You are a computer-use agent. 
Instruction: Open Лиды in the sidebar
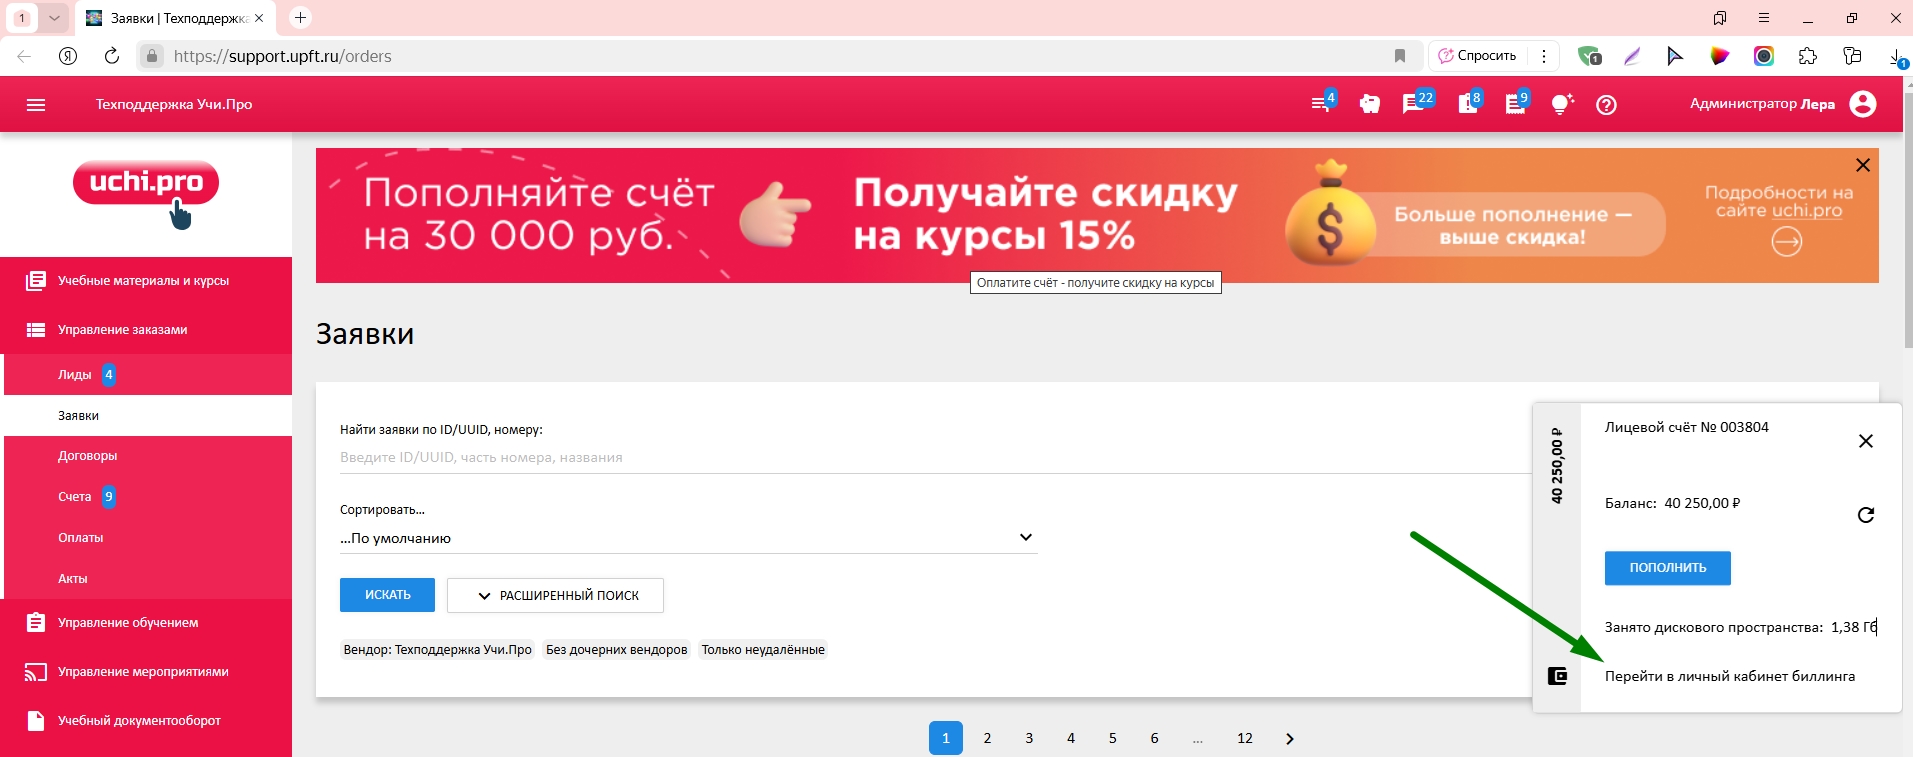pos(148,375)
